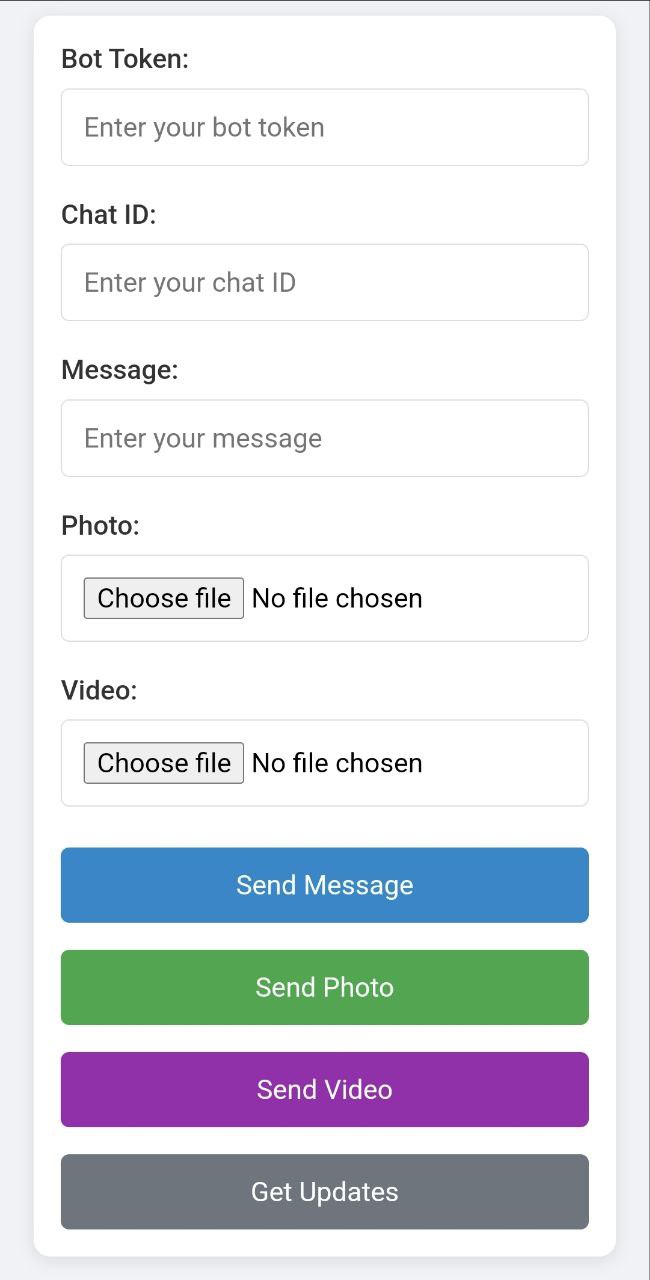650x1280 pixels.
Task: Click "No file chosen" text under Photo
Action: tap(337, 598)
